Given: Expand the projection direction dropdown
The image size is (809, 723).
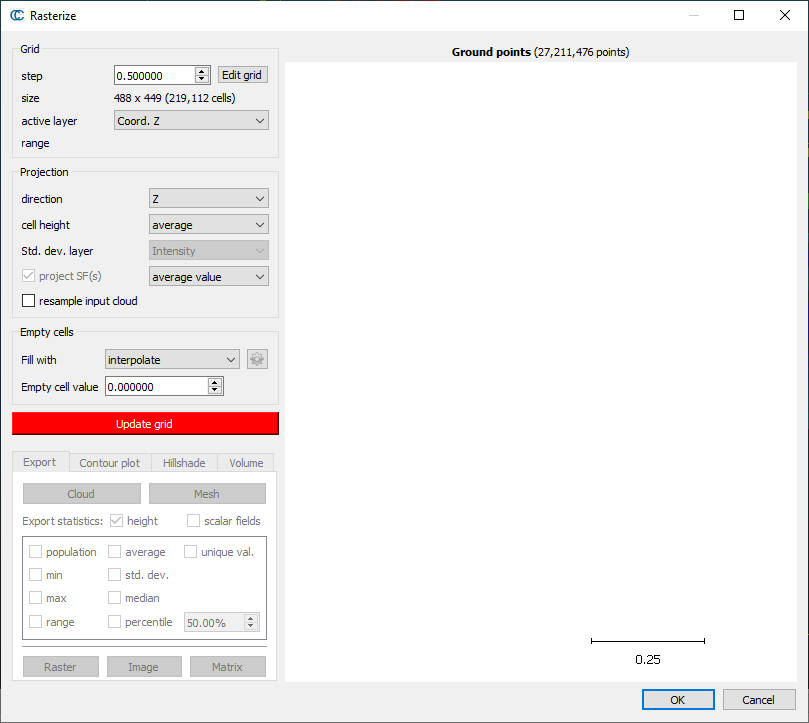Looking at the screenshot, I should (x=208, y=199).
